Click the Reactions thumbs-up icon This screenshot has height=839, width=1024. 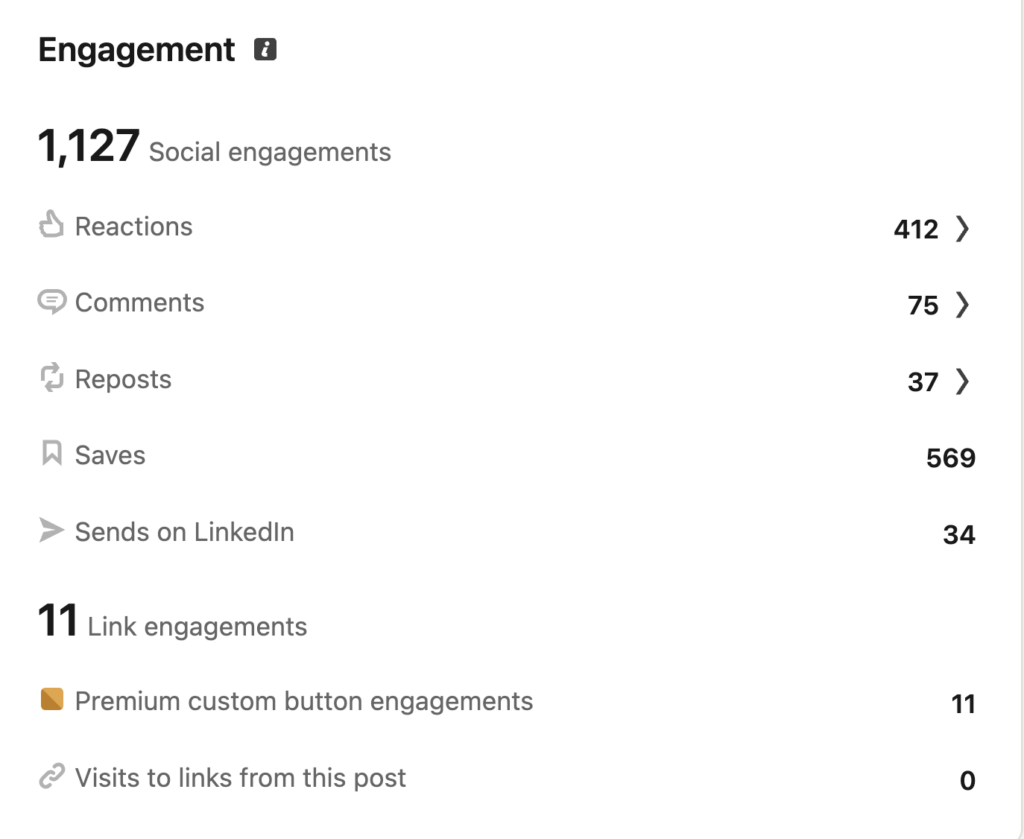pos(51,225)
